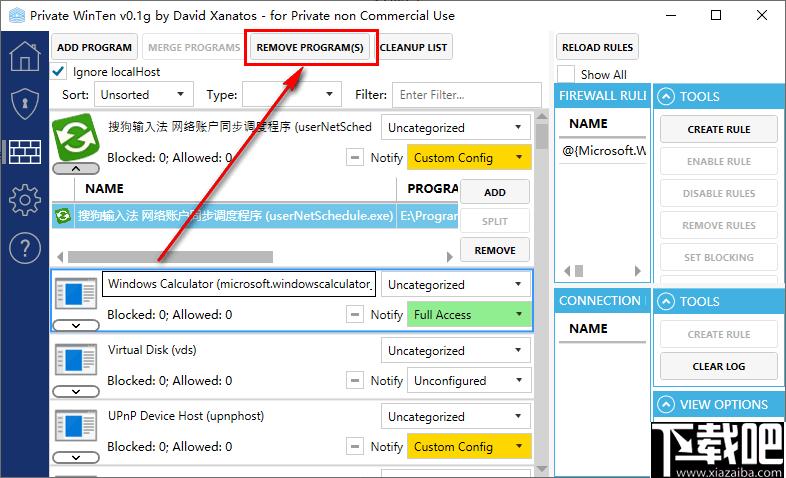The image size is (786, 478).
Task: Click firewall rules scroll right arrow
Action: pyautogui.click(x=638, y=271)
